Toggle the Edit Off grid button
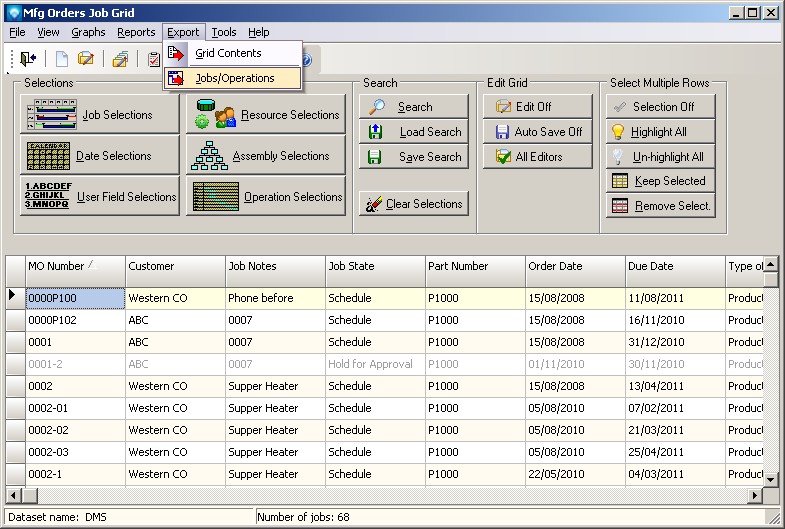 (533, 107)
